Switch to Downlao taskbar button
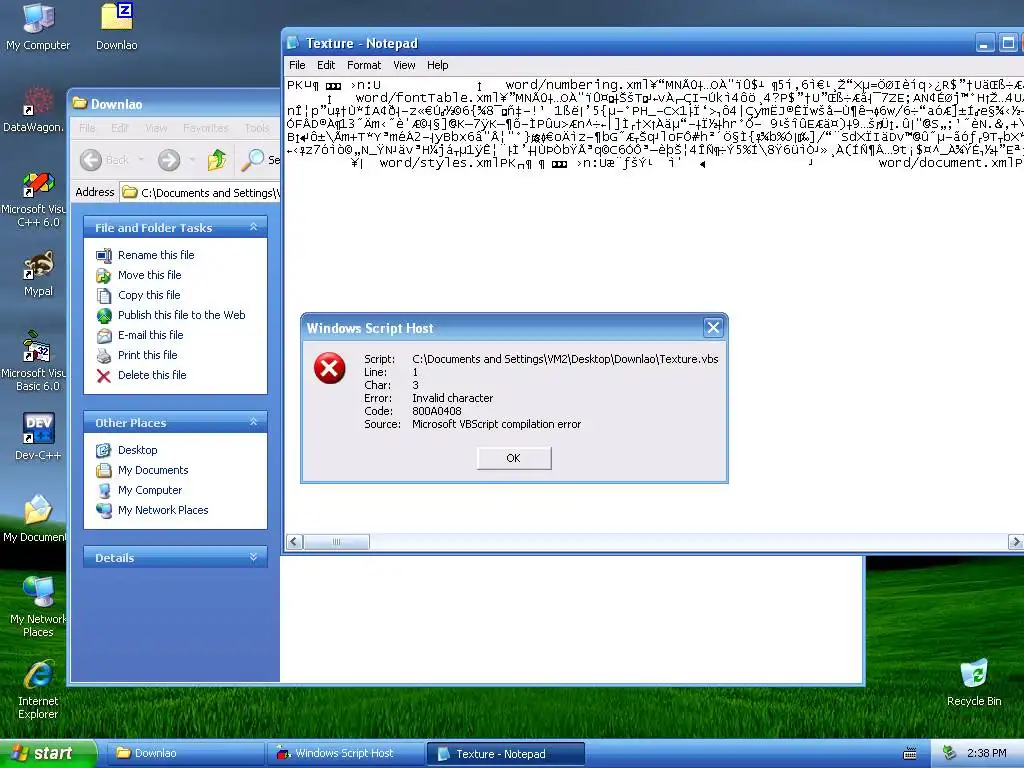1024x768 pixels. pyautogui.click(x=185, y=754)
